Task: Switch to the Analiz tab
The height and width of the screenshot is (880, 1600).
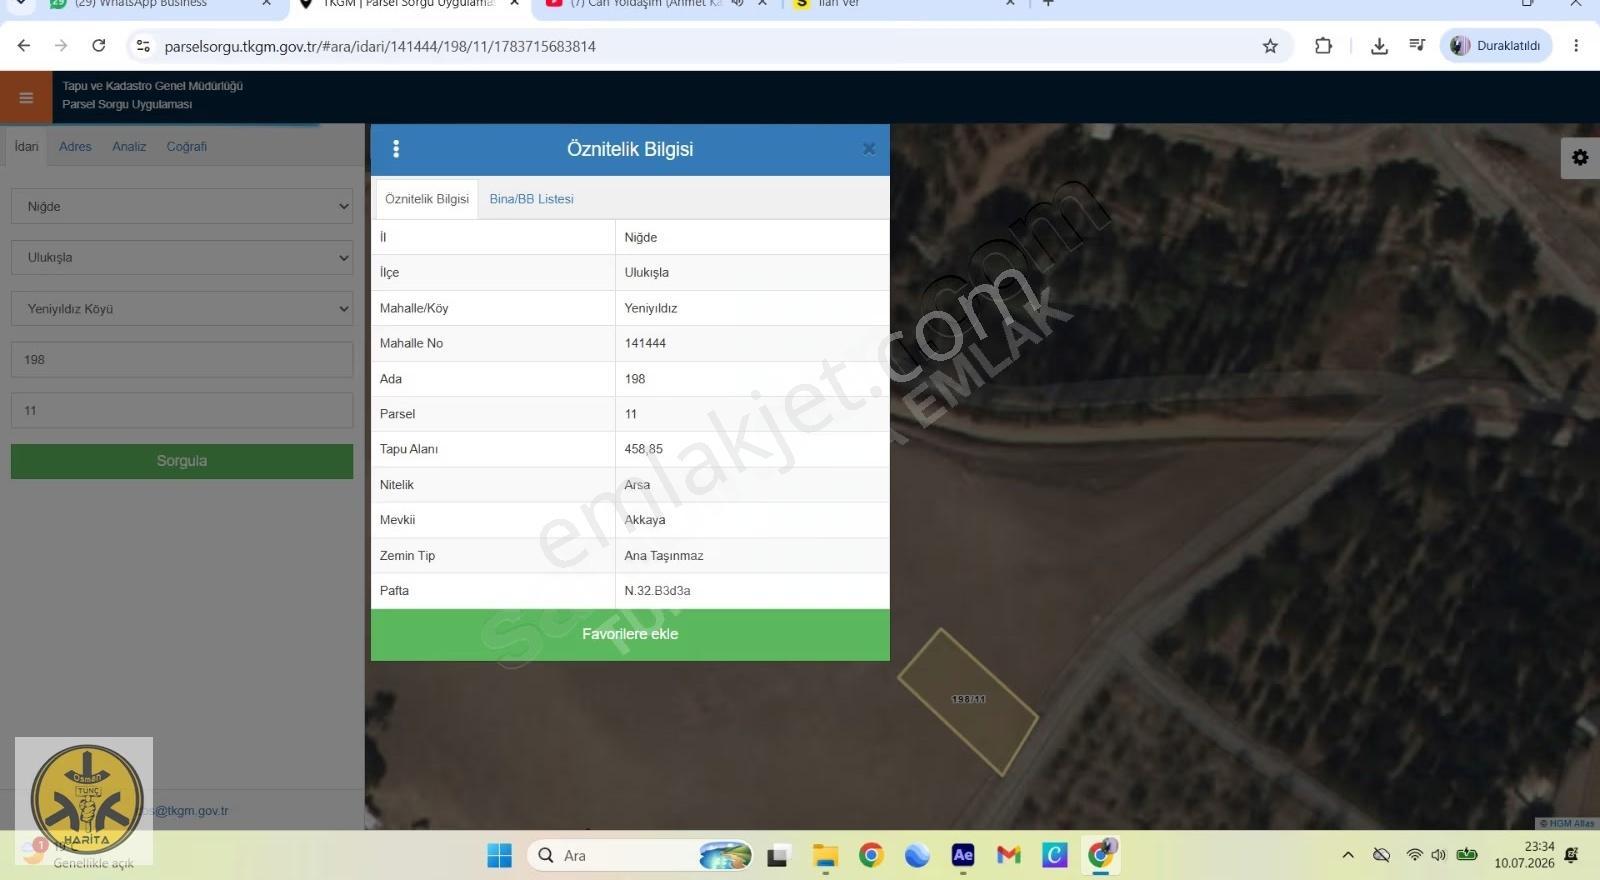Action: click(x=129, y=146)
